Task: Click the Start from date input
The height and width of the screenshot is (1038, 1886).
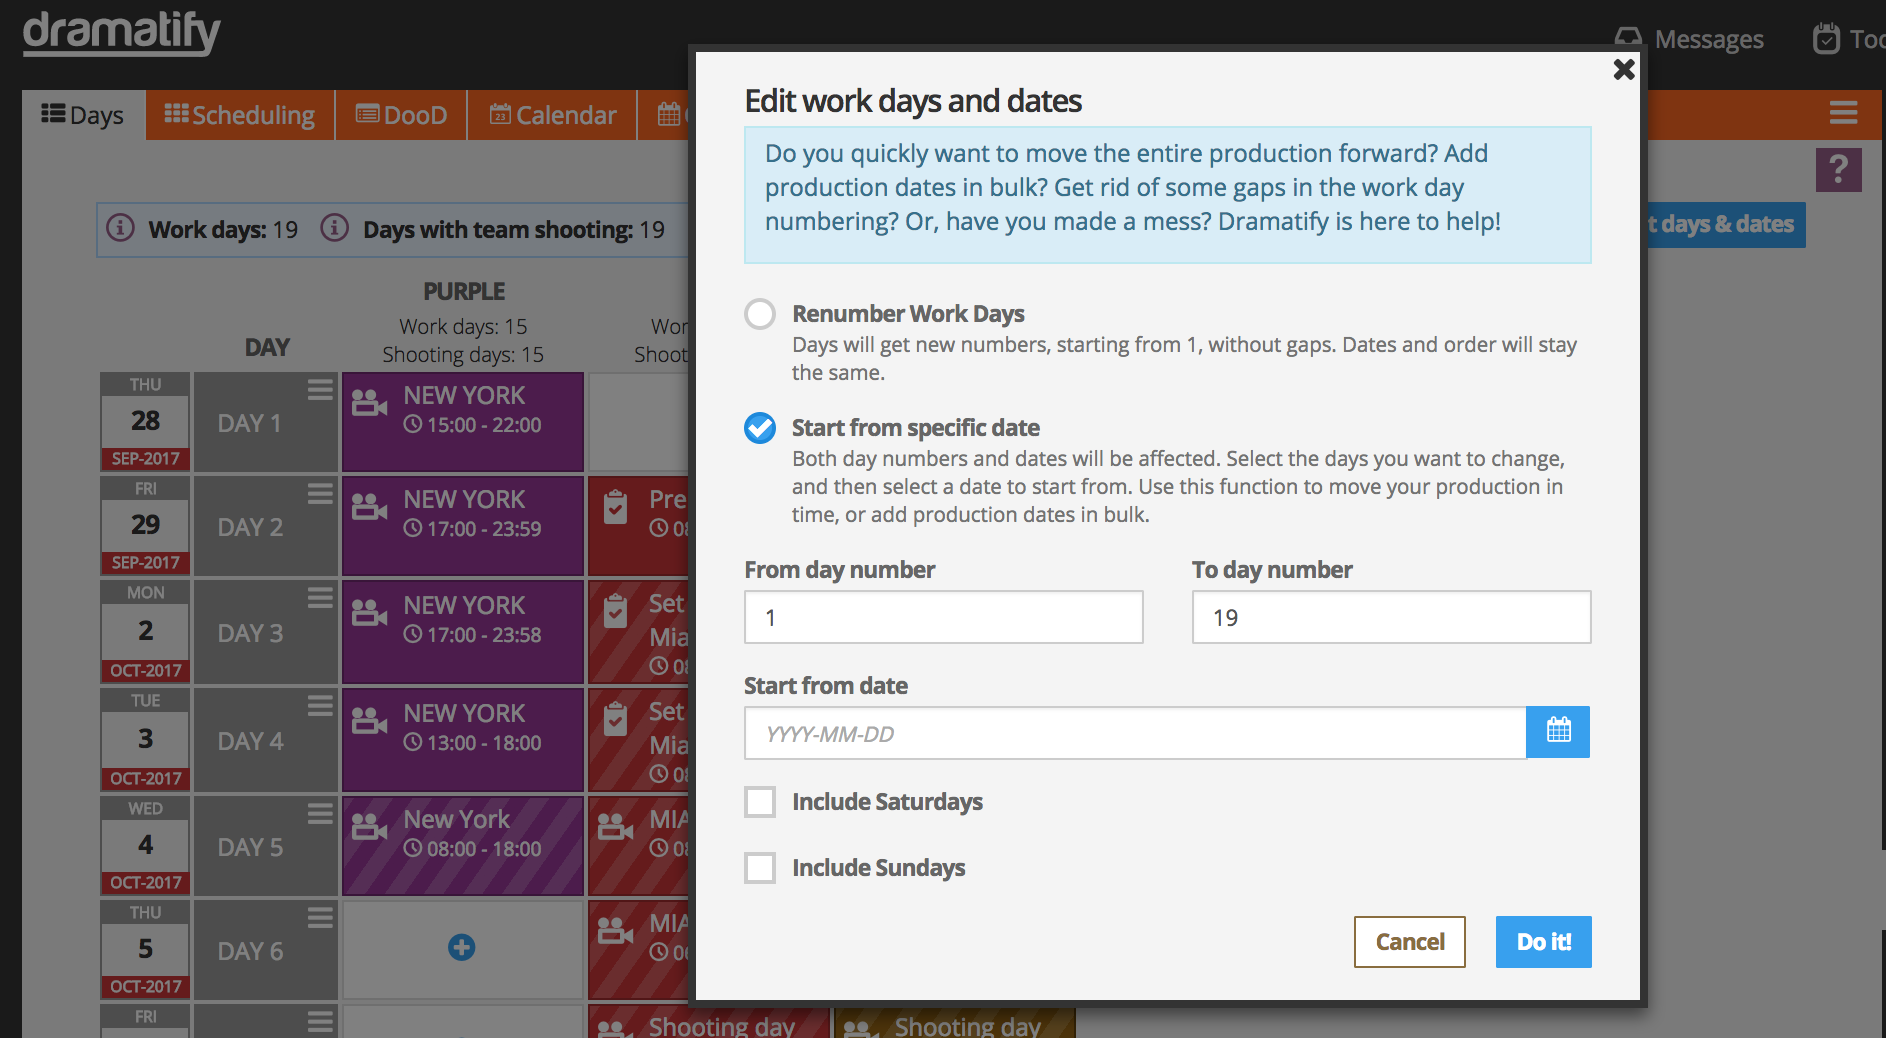Action: (1135, 733)
